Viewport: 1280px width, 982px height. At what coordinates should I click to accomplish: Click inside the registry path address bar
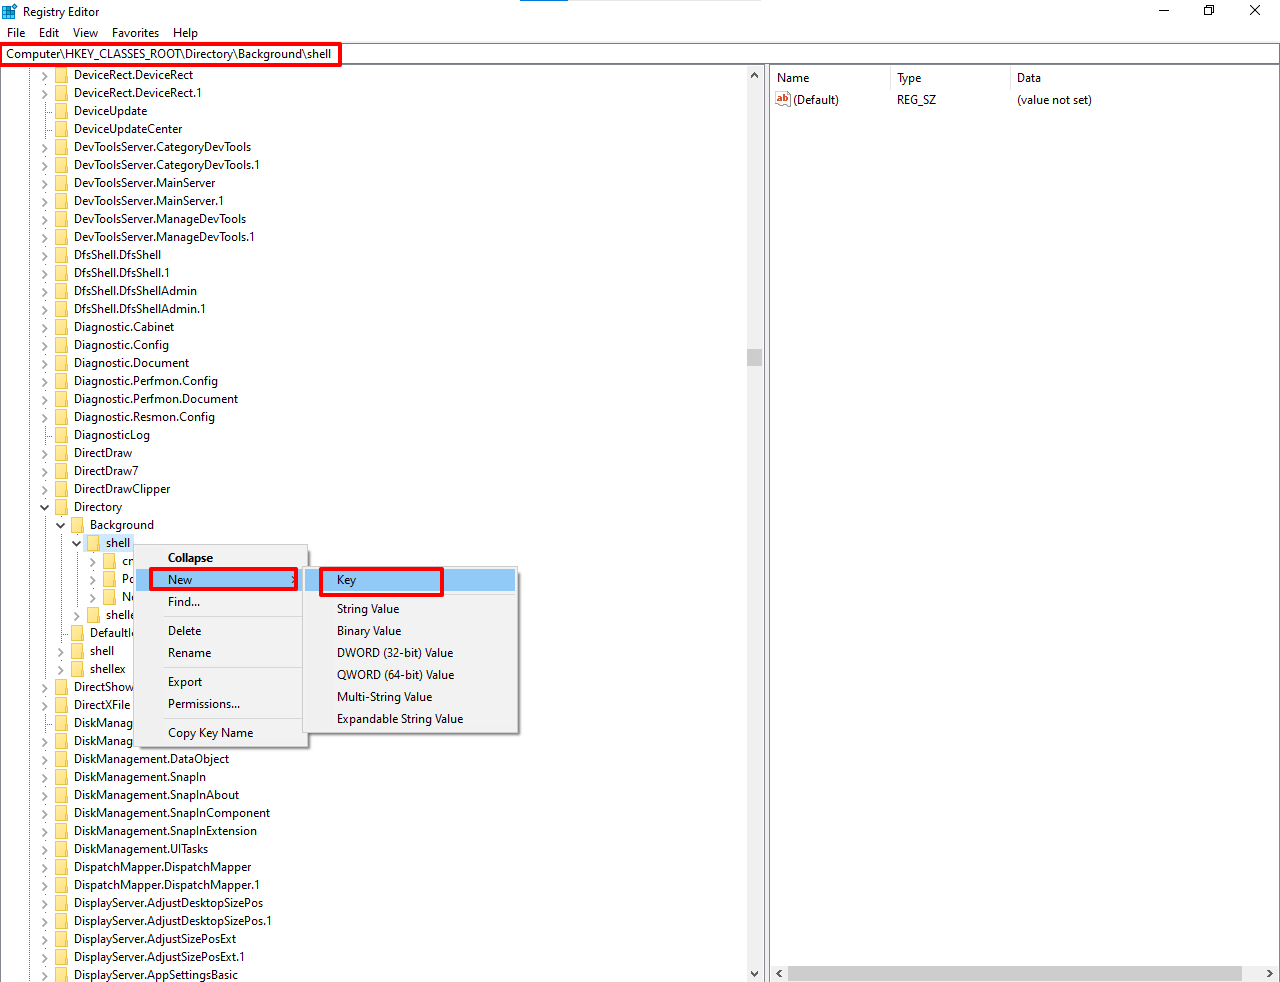[400, 54]
